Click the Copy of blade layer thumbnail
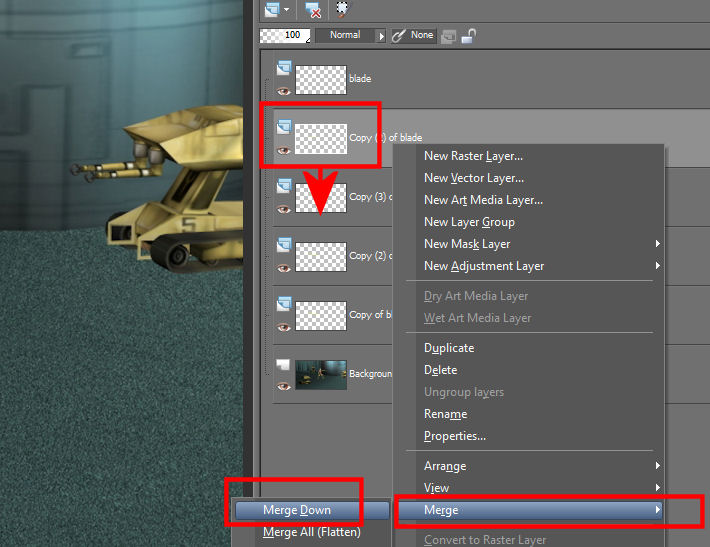The width and height of the screenshot is (710, 547). (x=321, y=316)
